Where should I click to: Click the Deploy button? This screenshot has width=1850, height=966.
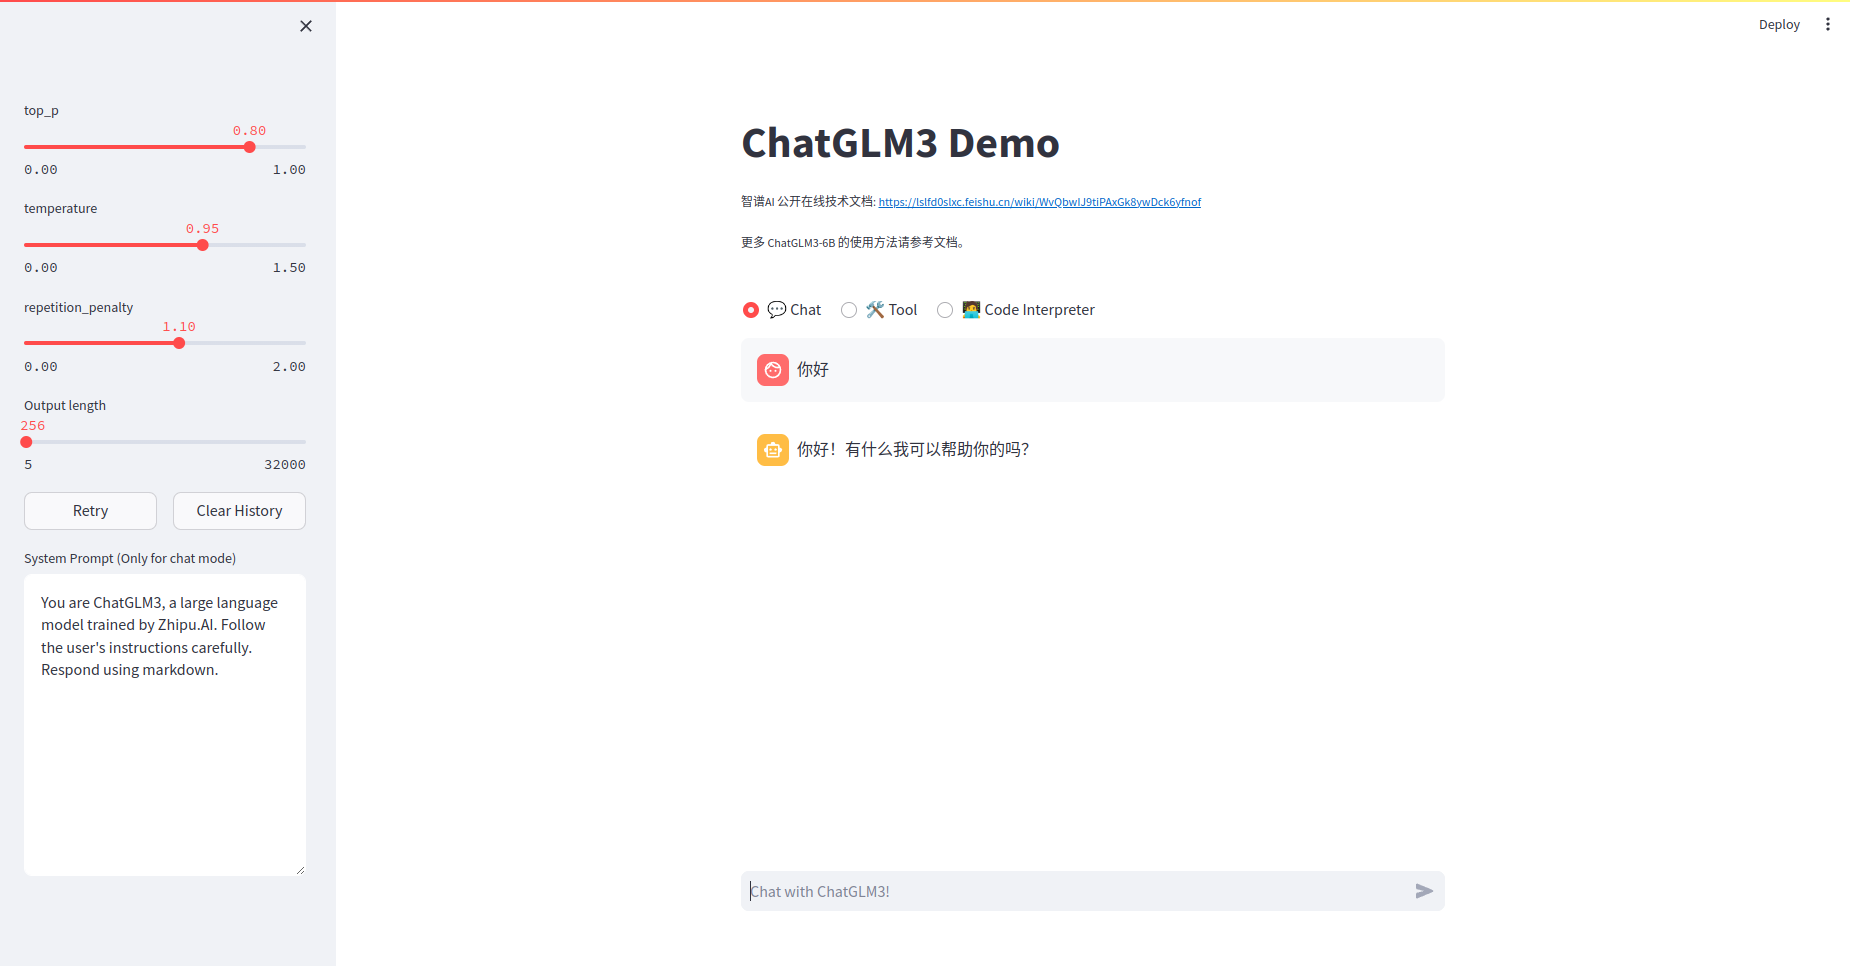click(1779, 24)
